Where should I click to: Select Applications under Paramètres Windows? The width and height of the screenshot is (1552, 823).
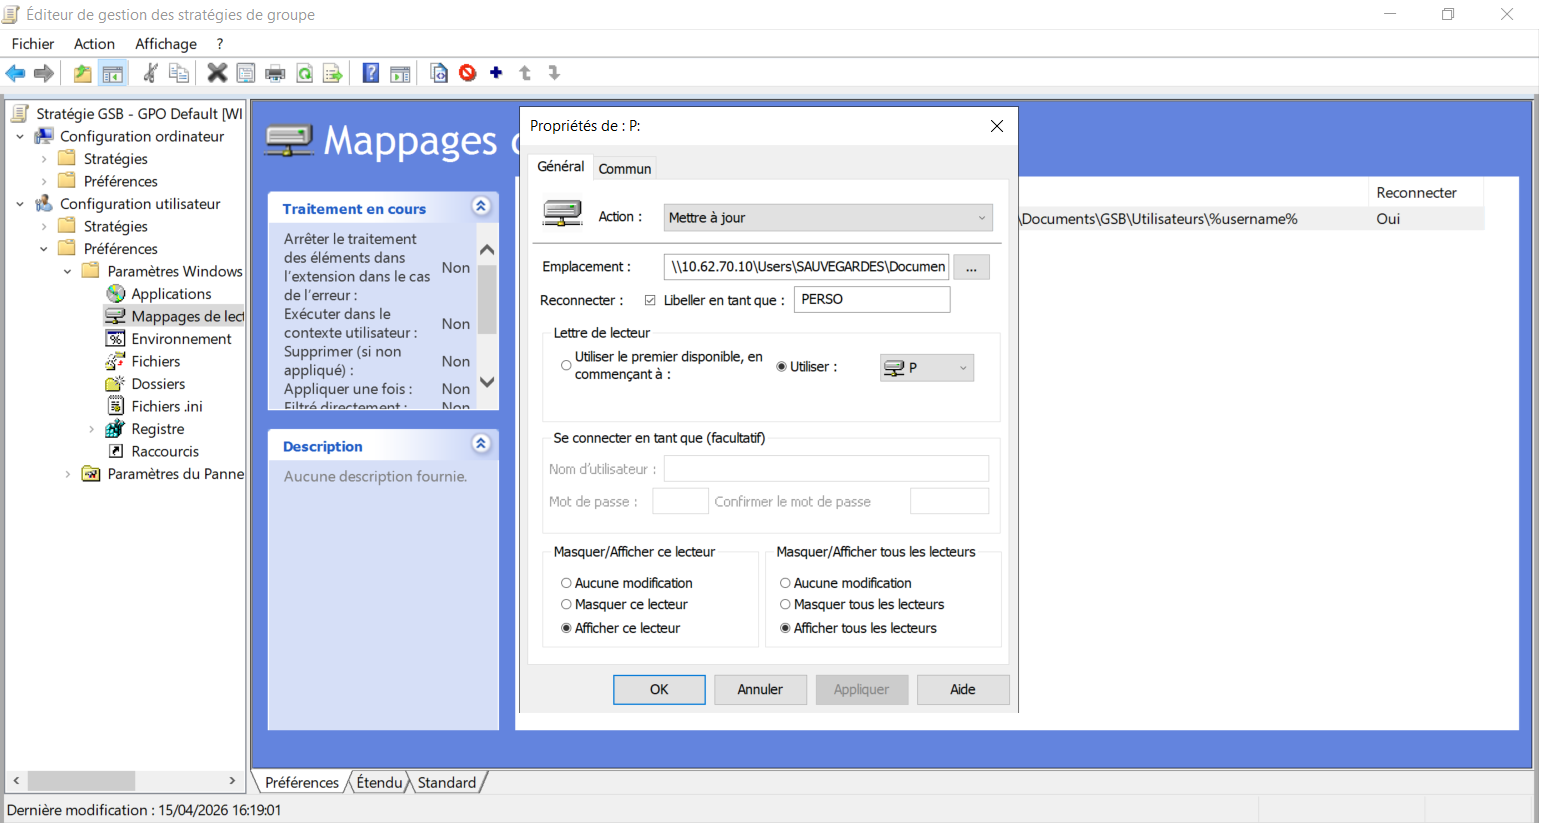[x=171, y=294]
